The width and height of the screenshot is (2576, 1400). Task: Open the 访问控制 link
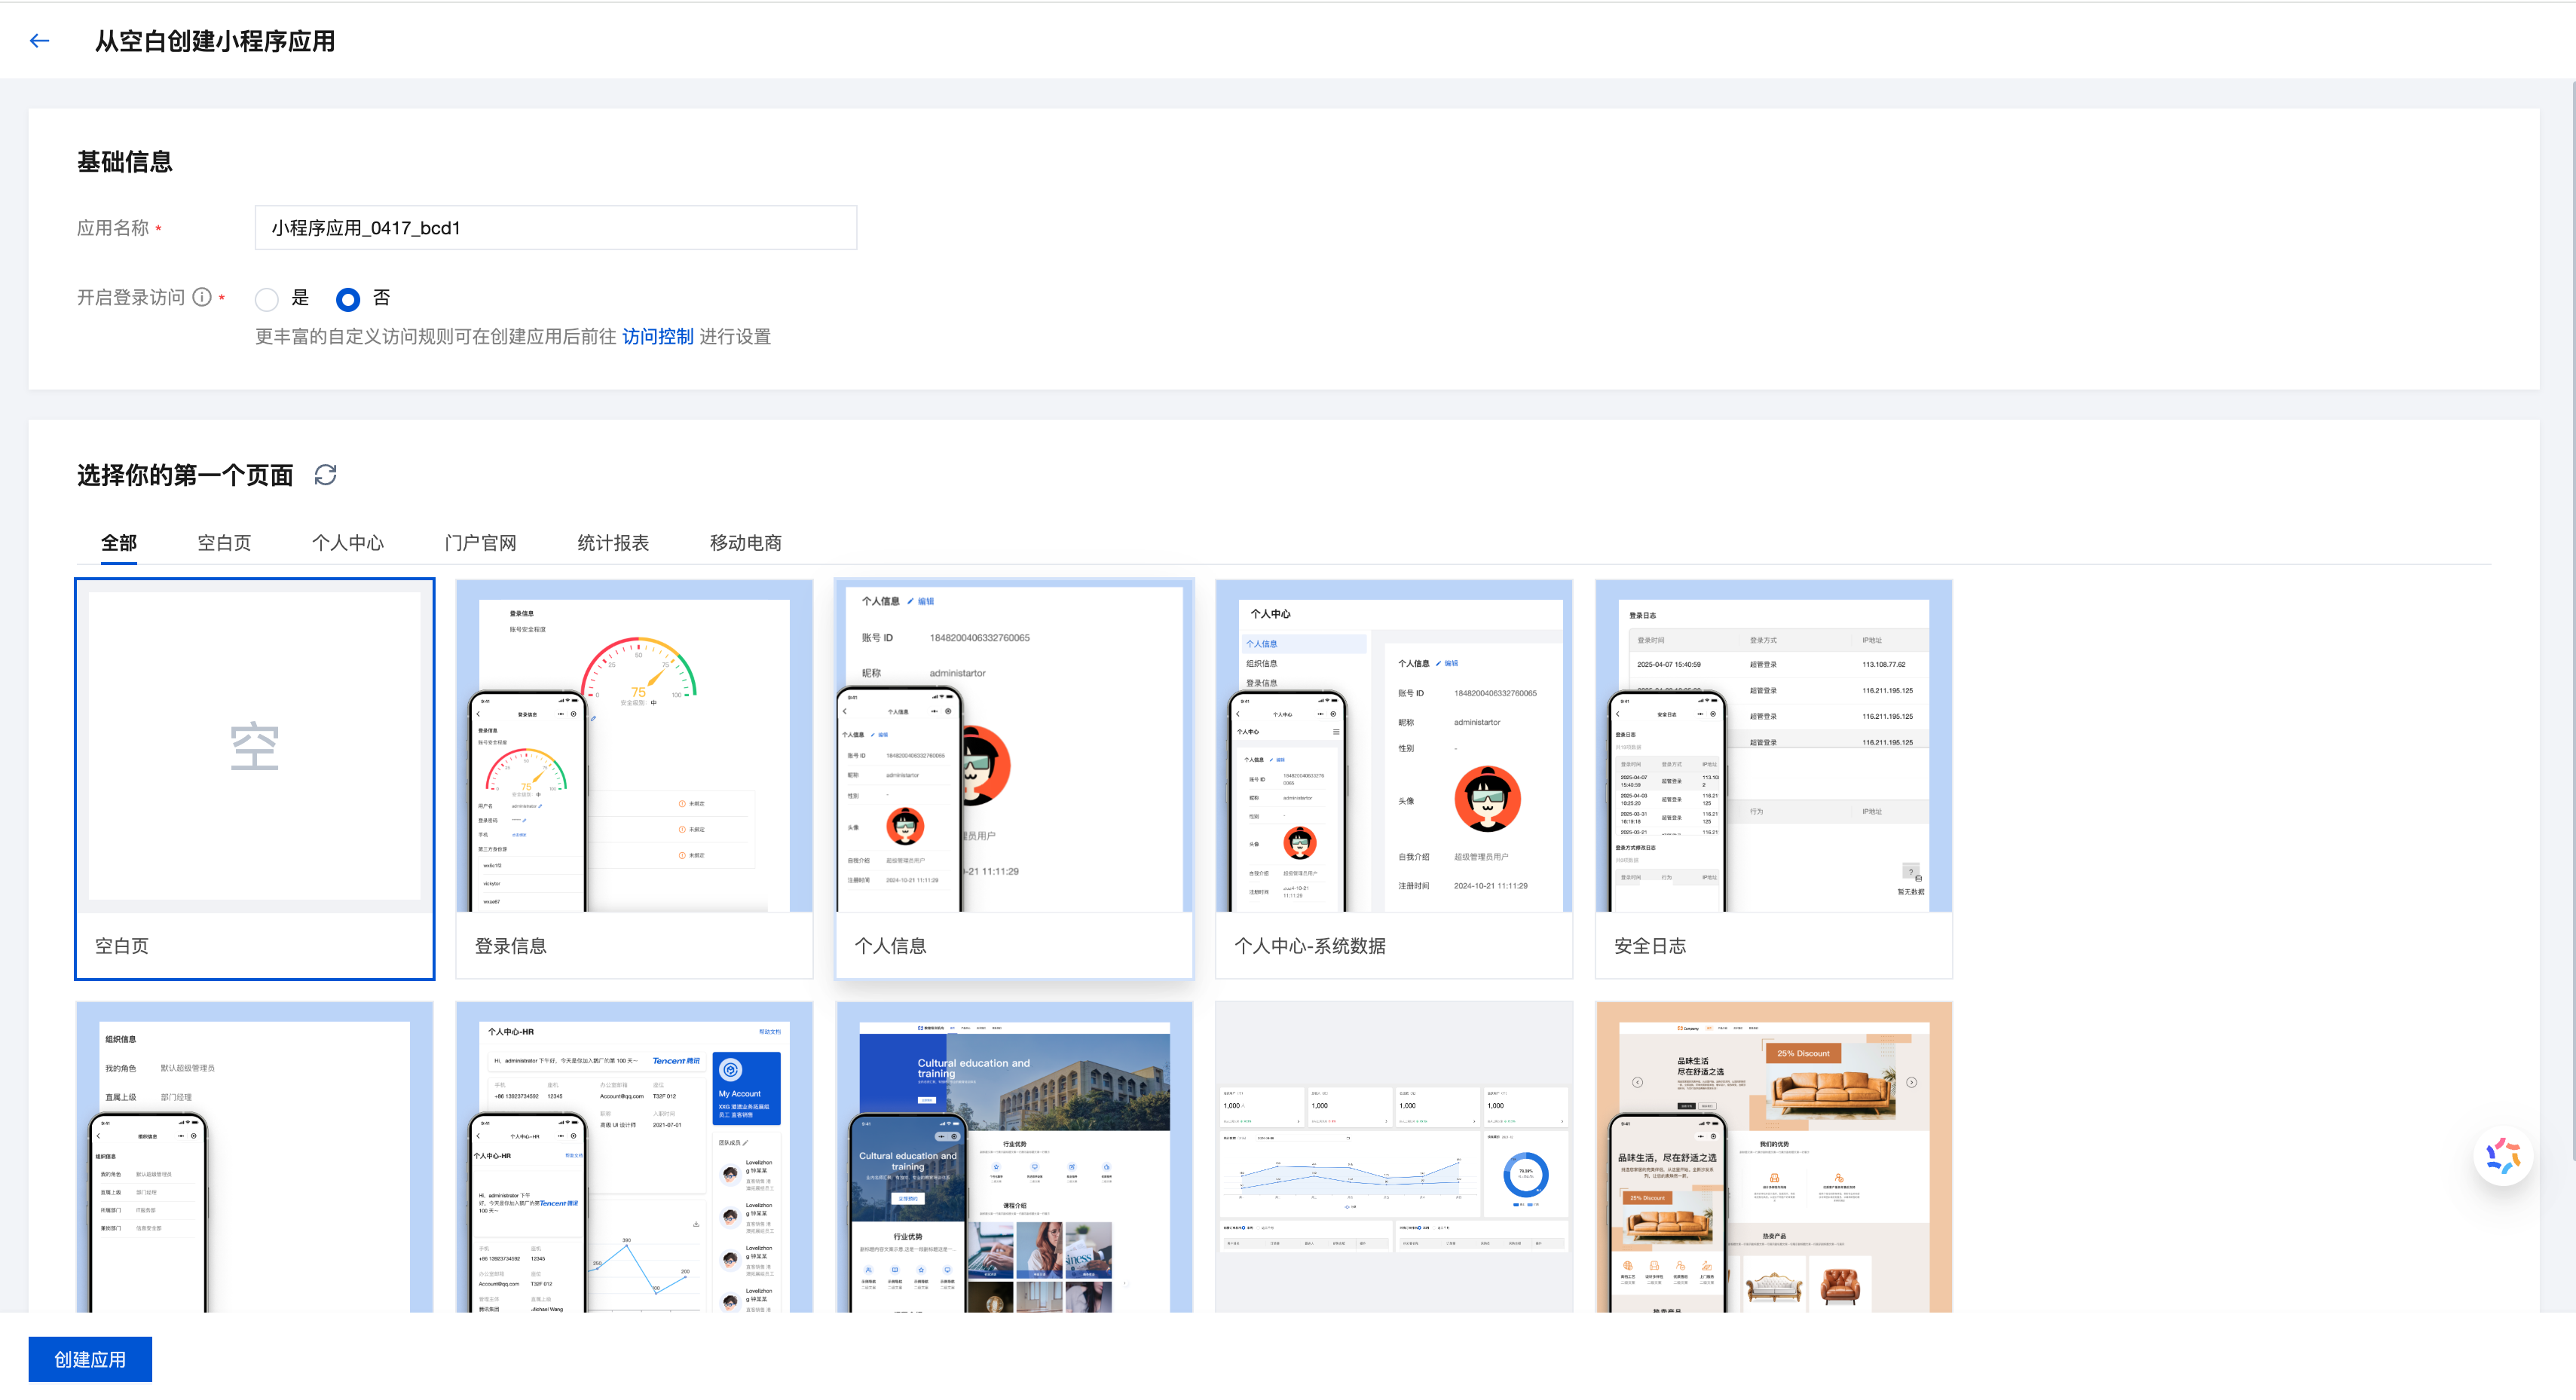[657, 337]
